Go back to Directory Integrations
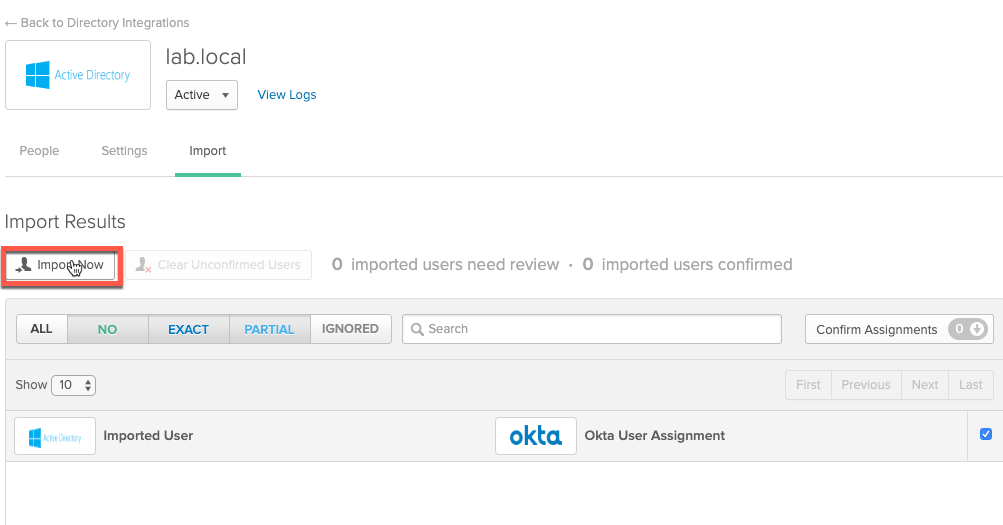The width and height of the screenshot is (1003, 525). click(x=97, y=22)
